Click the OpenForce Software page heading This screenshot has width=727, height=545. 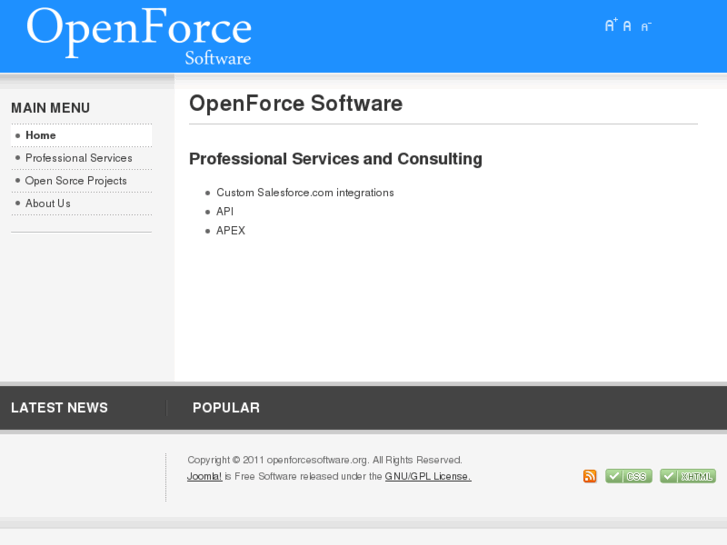point(296,103)
